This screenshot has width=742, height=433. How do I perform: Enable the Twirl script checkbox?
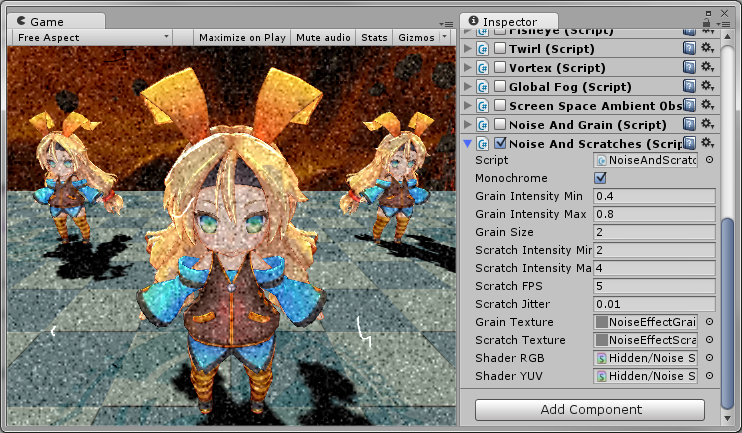500,48
